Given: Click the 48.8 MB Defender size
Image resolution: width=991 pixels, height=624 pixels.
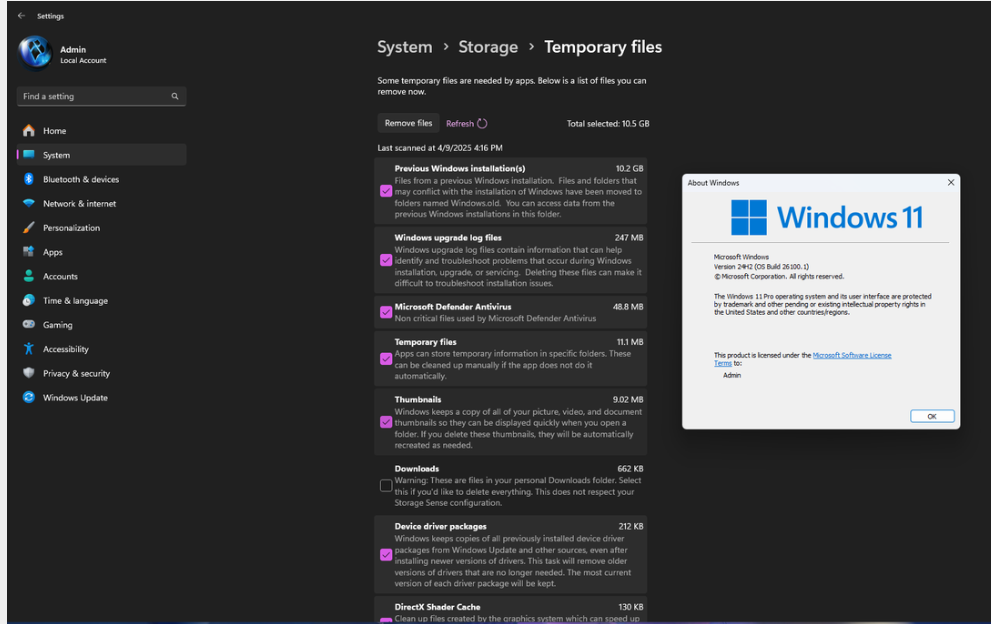Looking at the screenshot, I should coord(628,307).
